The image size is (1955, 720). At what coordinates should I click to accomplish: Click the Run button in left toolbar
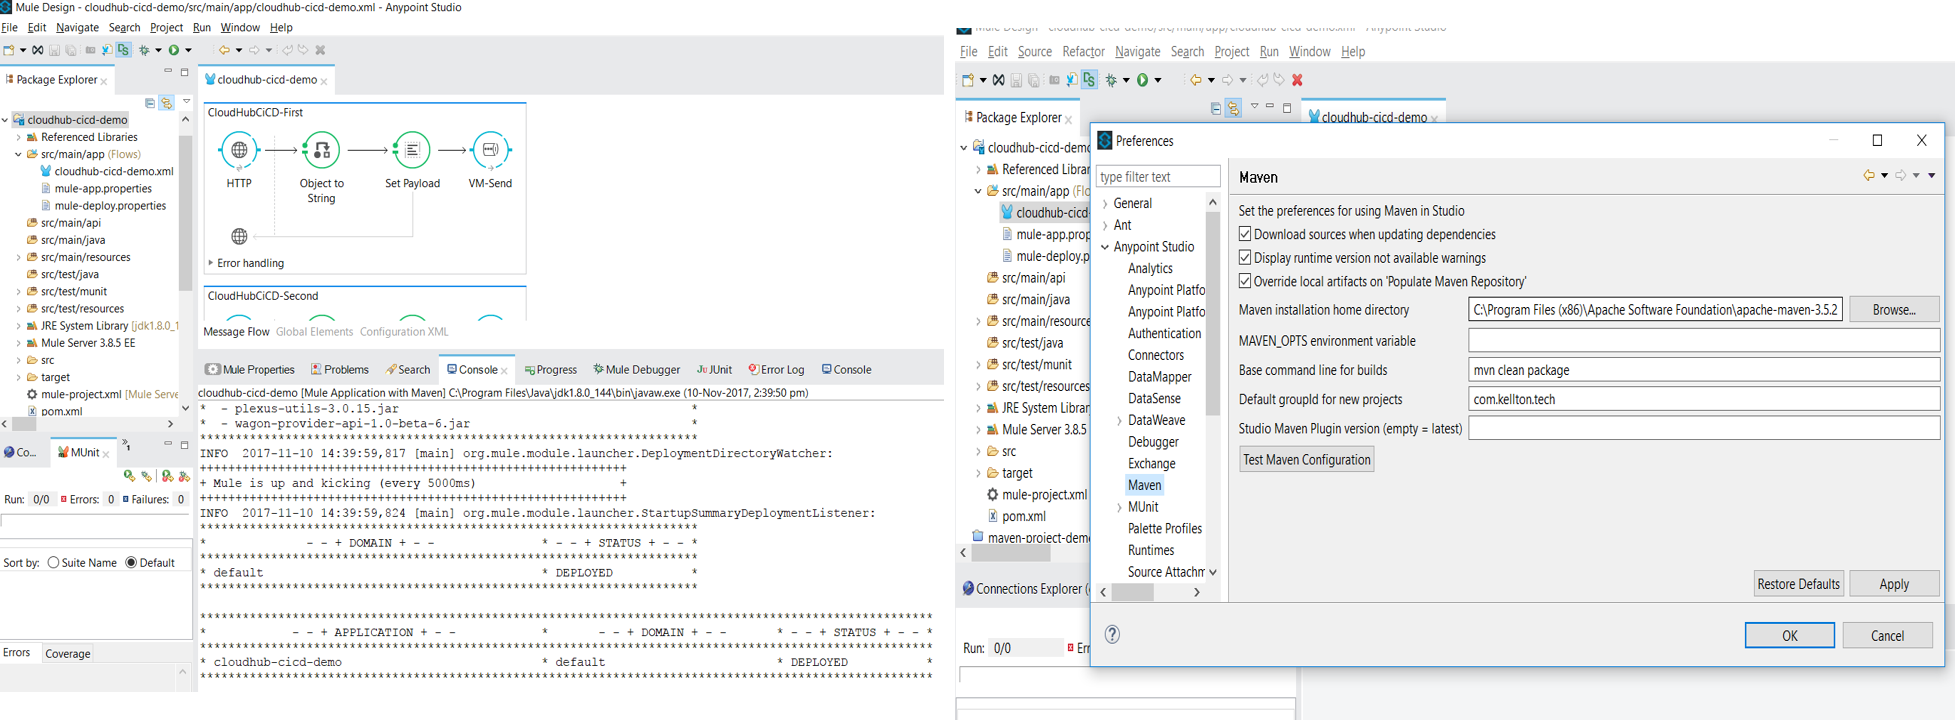pos(174,50)
